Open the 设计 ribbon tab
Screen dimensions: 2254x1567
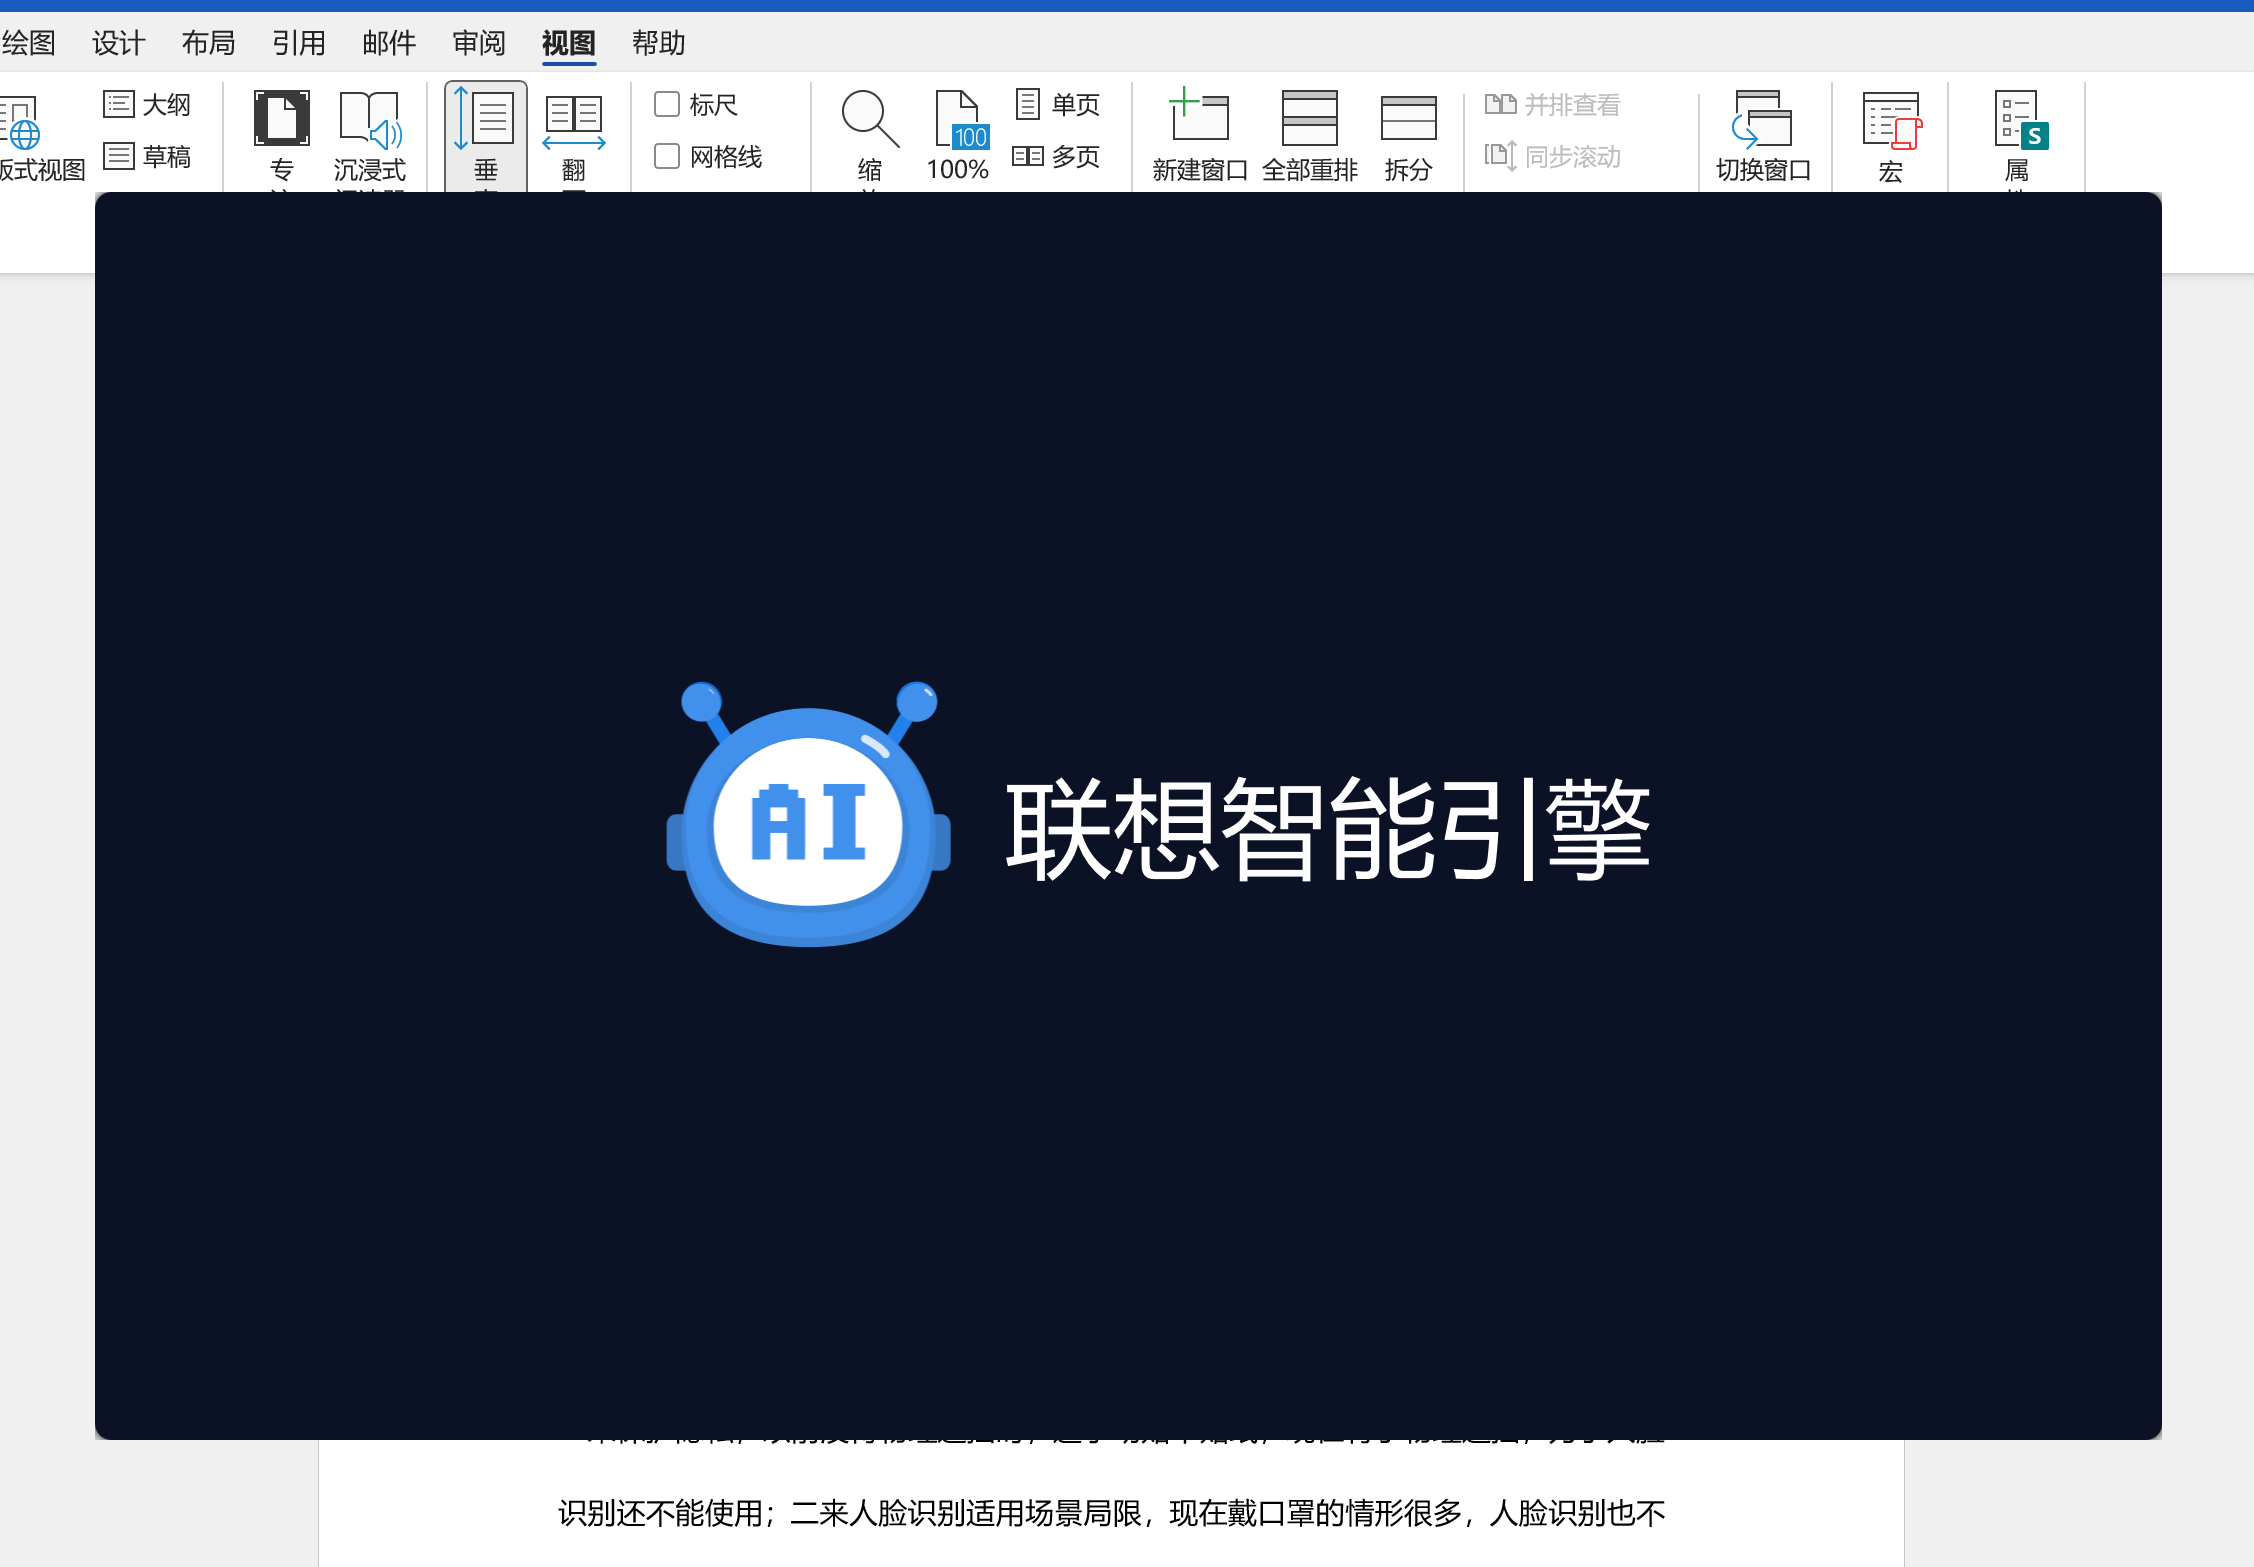(x=118, y=43)
